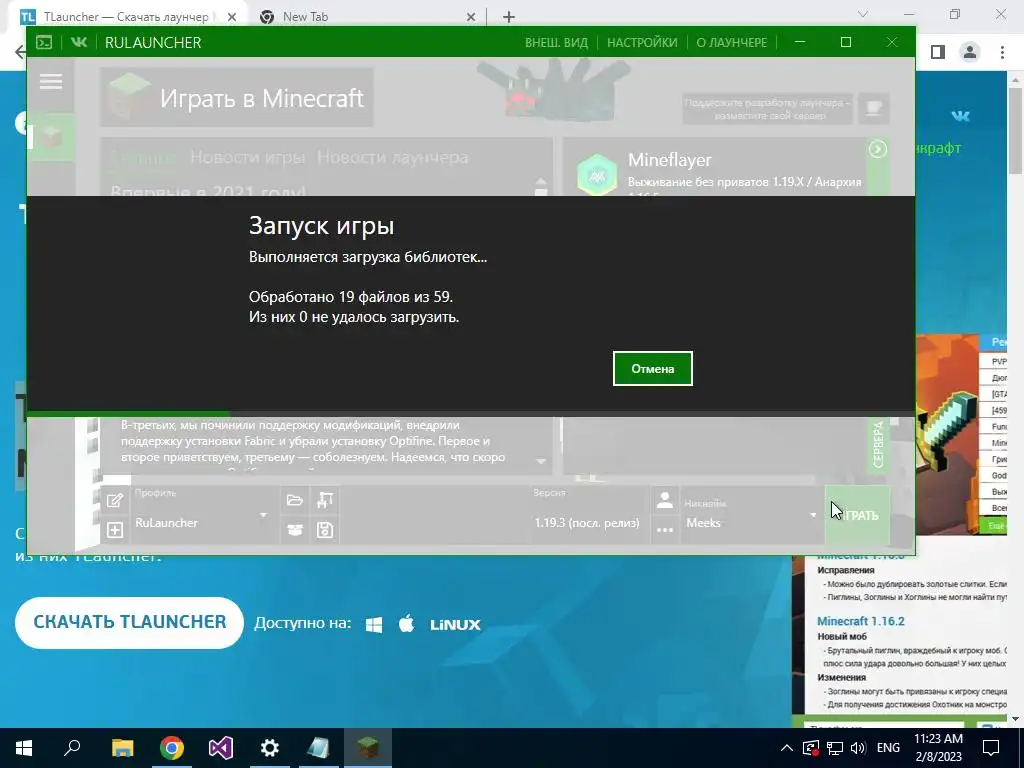Click the green download progress bar under dialog
The image size is (1024, 768).
[x=129, y=414]
